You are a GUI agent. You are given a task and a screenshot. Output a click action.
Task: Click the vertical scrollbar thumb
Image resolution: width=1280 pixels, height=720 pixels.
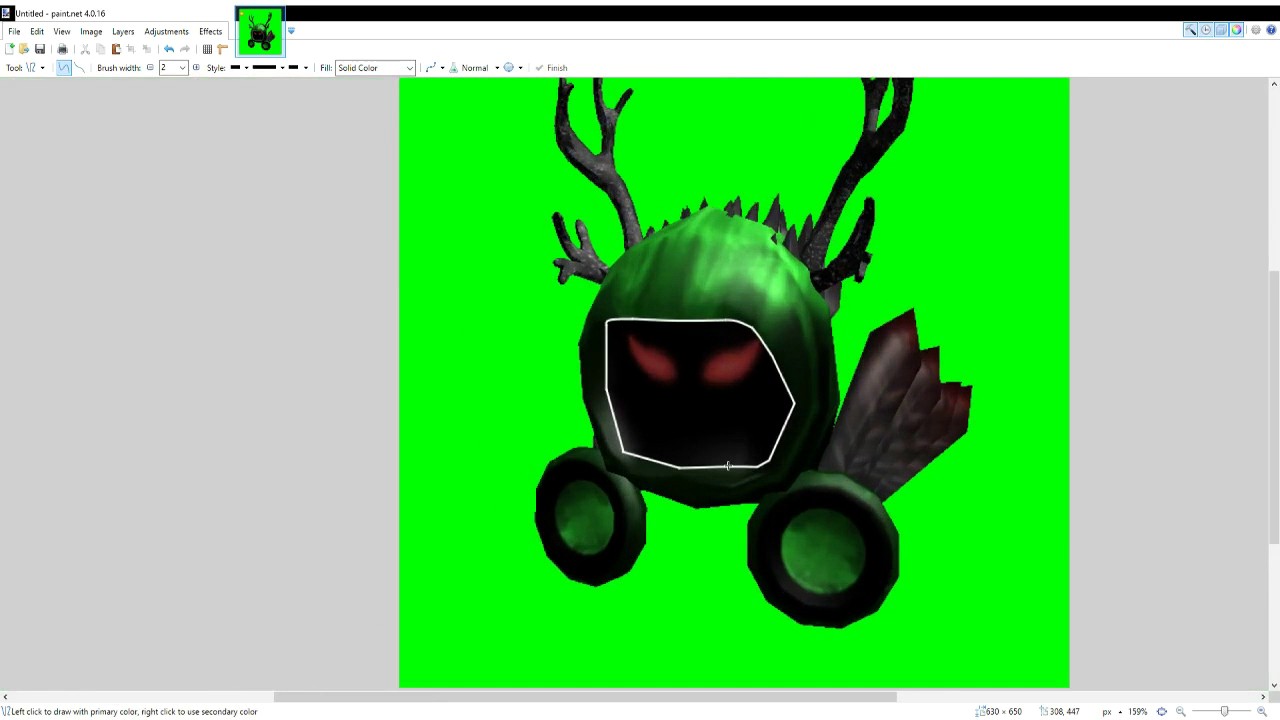pos(1273,408)
